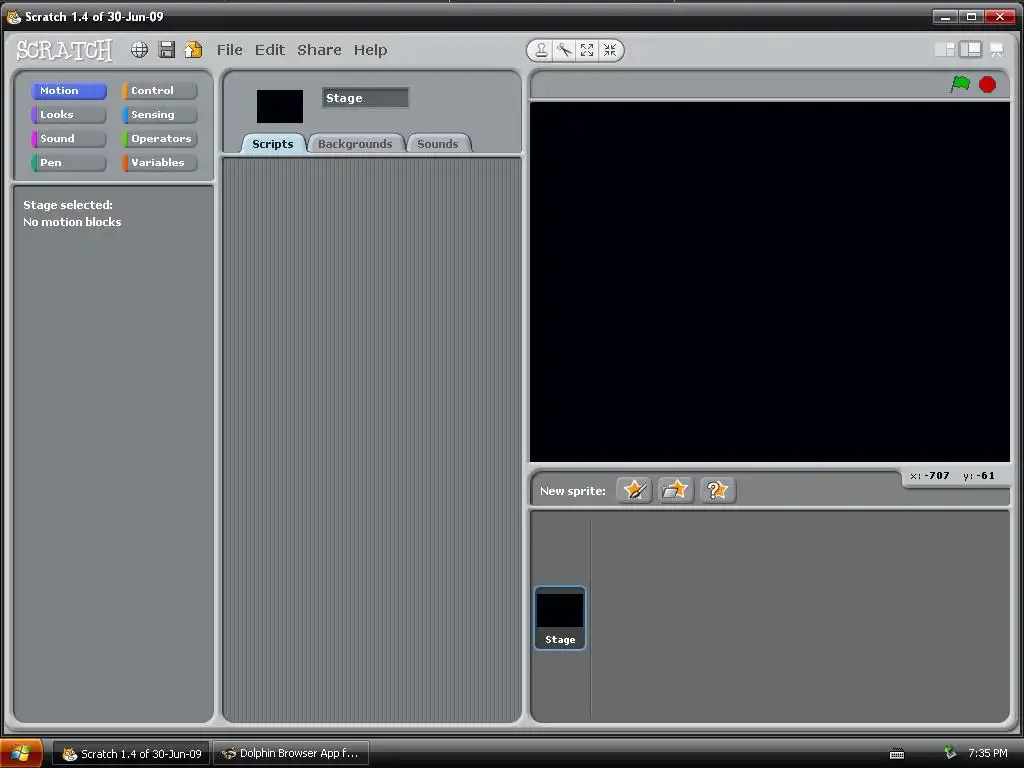Open the File menu
1024x768 pixels.
pos(229,50)
